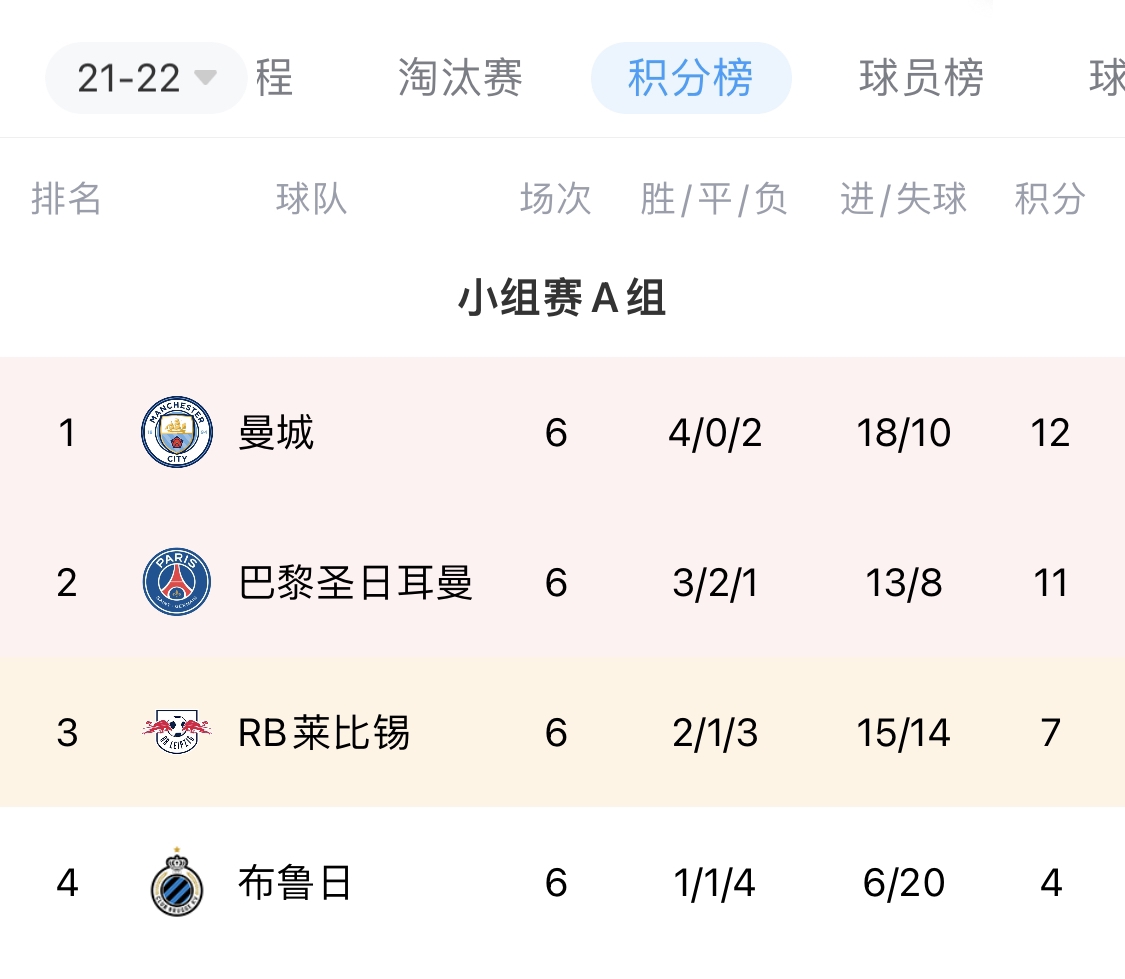Click the 小组赛 A 组 group title
This screenshot has width=1125, height=979.
562,298
